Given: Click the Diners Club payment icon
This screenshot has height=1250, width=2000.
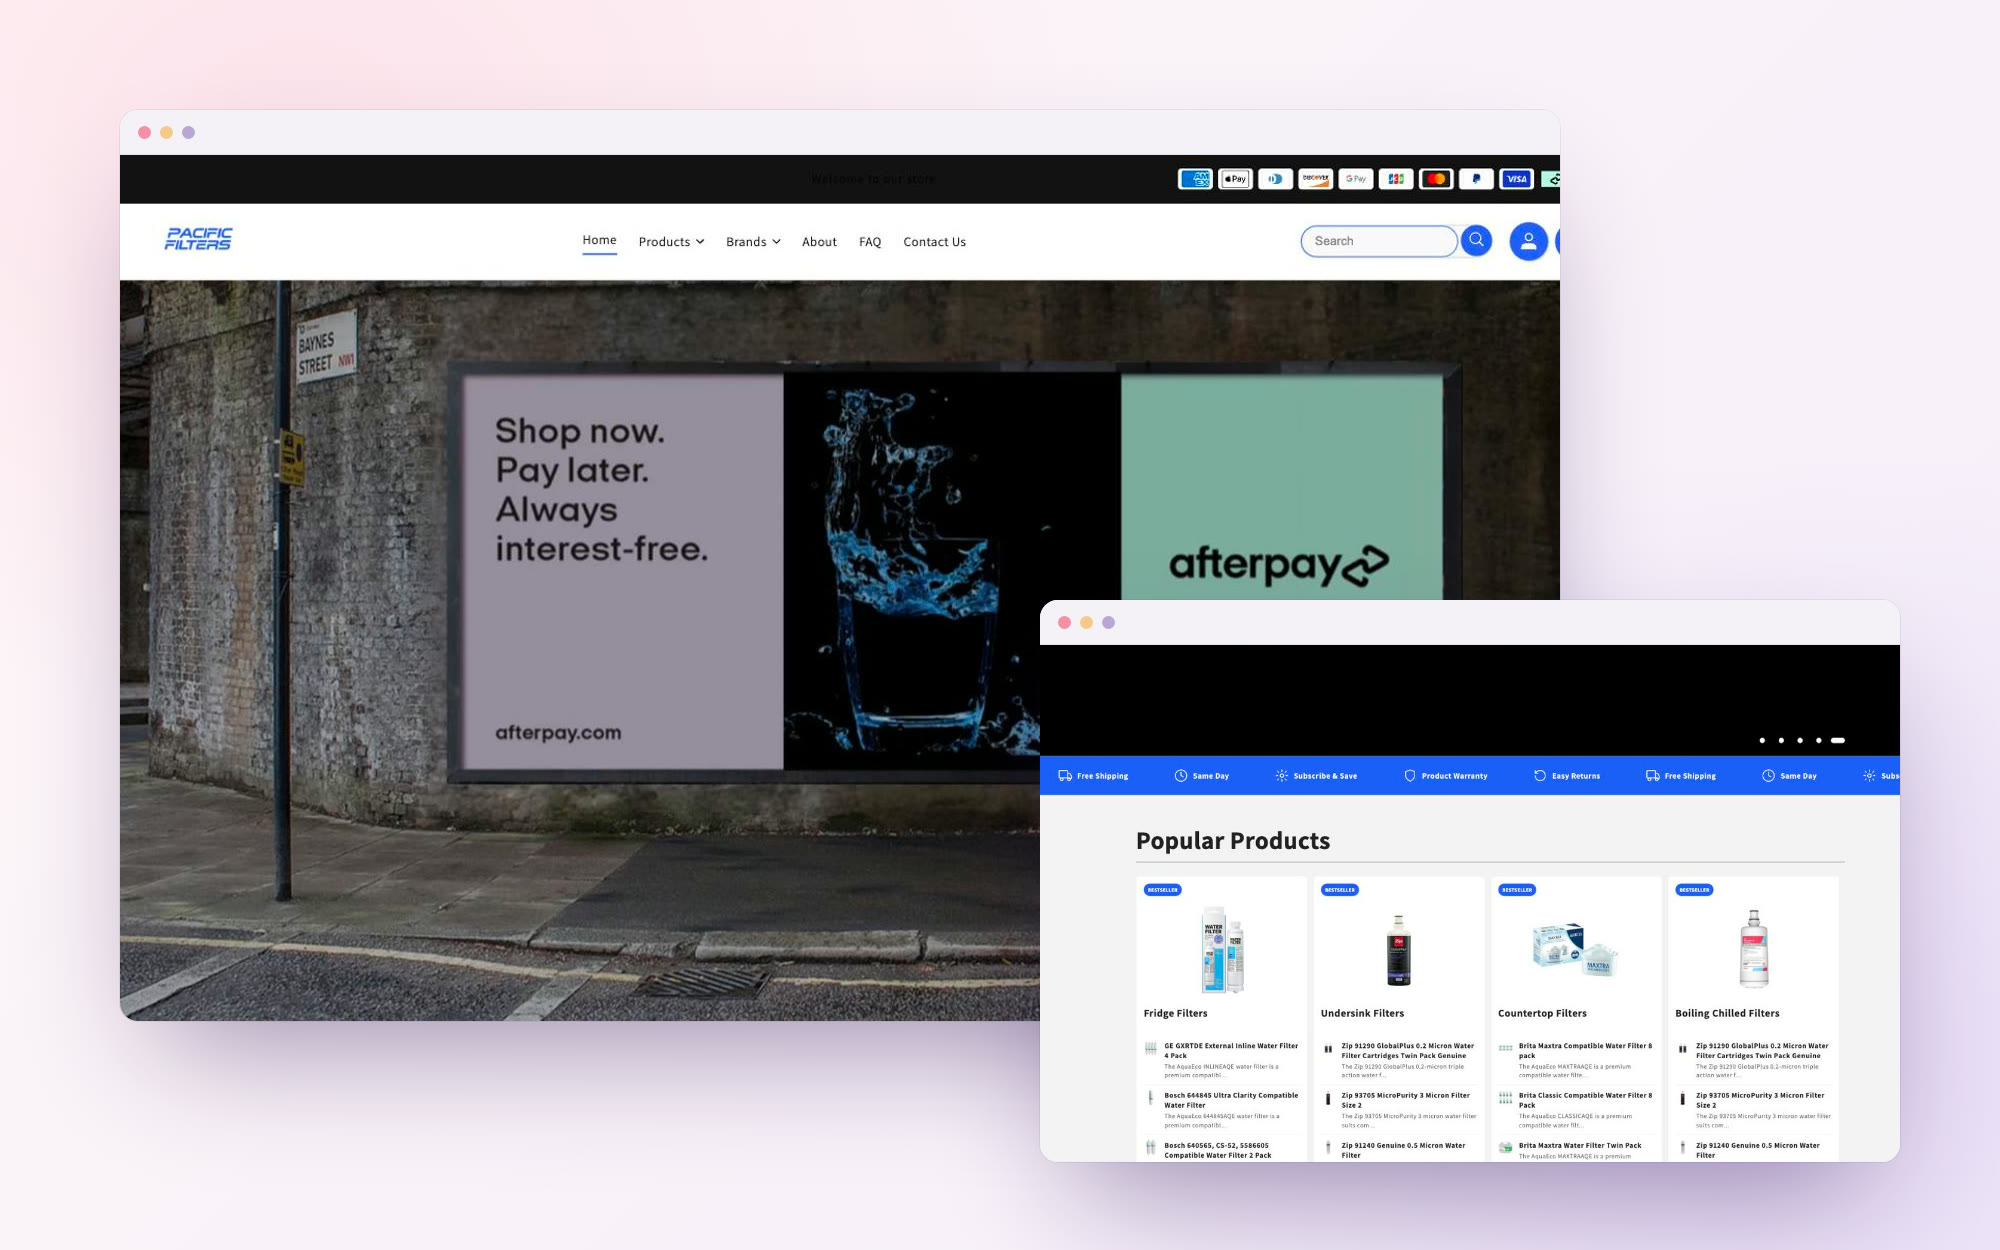Looking at the screenshot, I should pos(1275,179).
